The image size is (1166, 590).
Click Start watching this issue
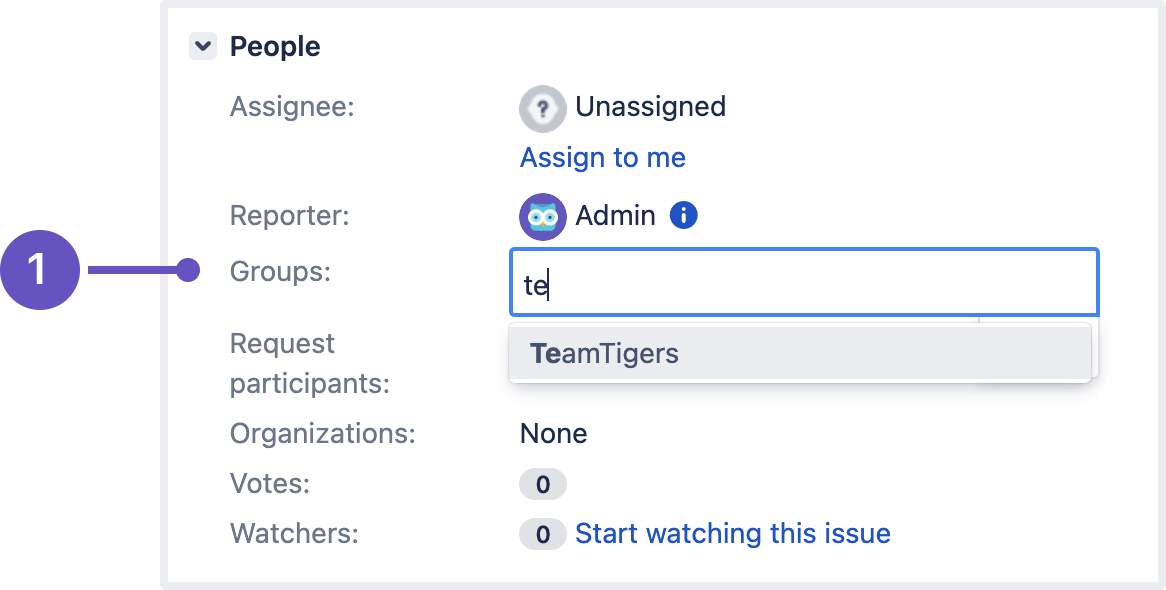[733, 534]
